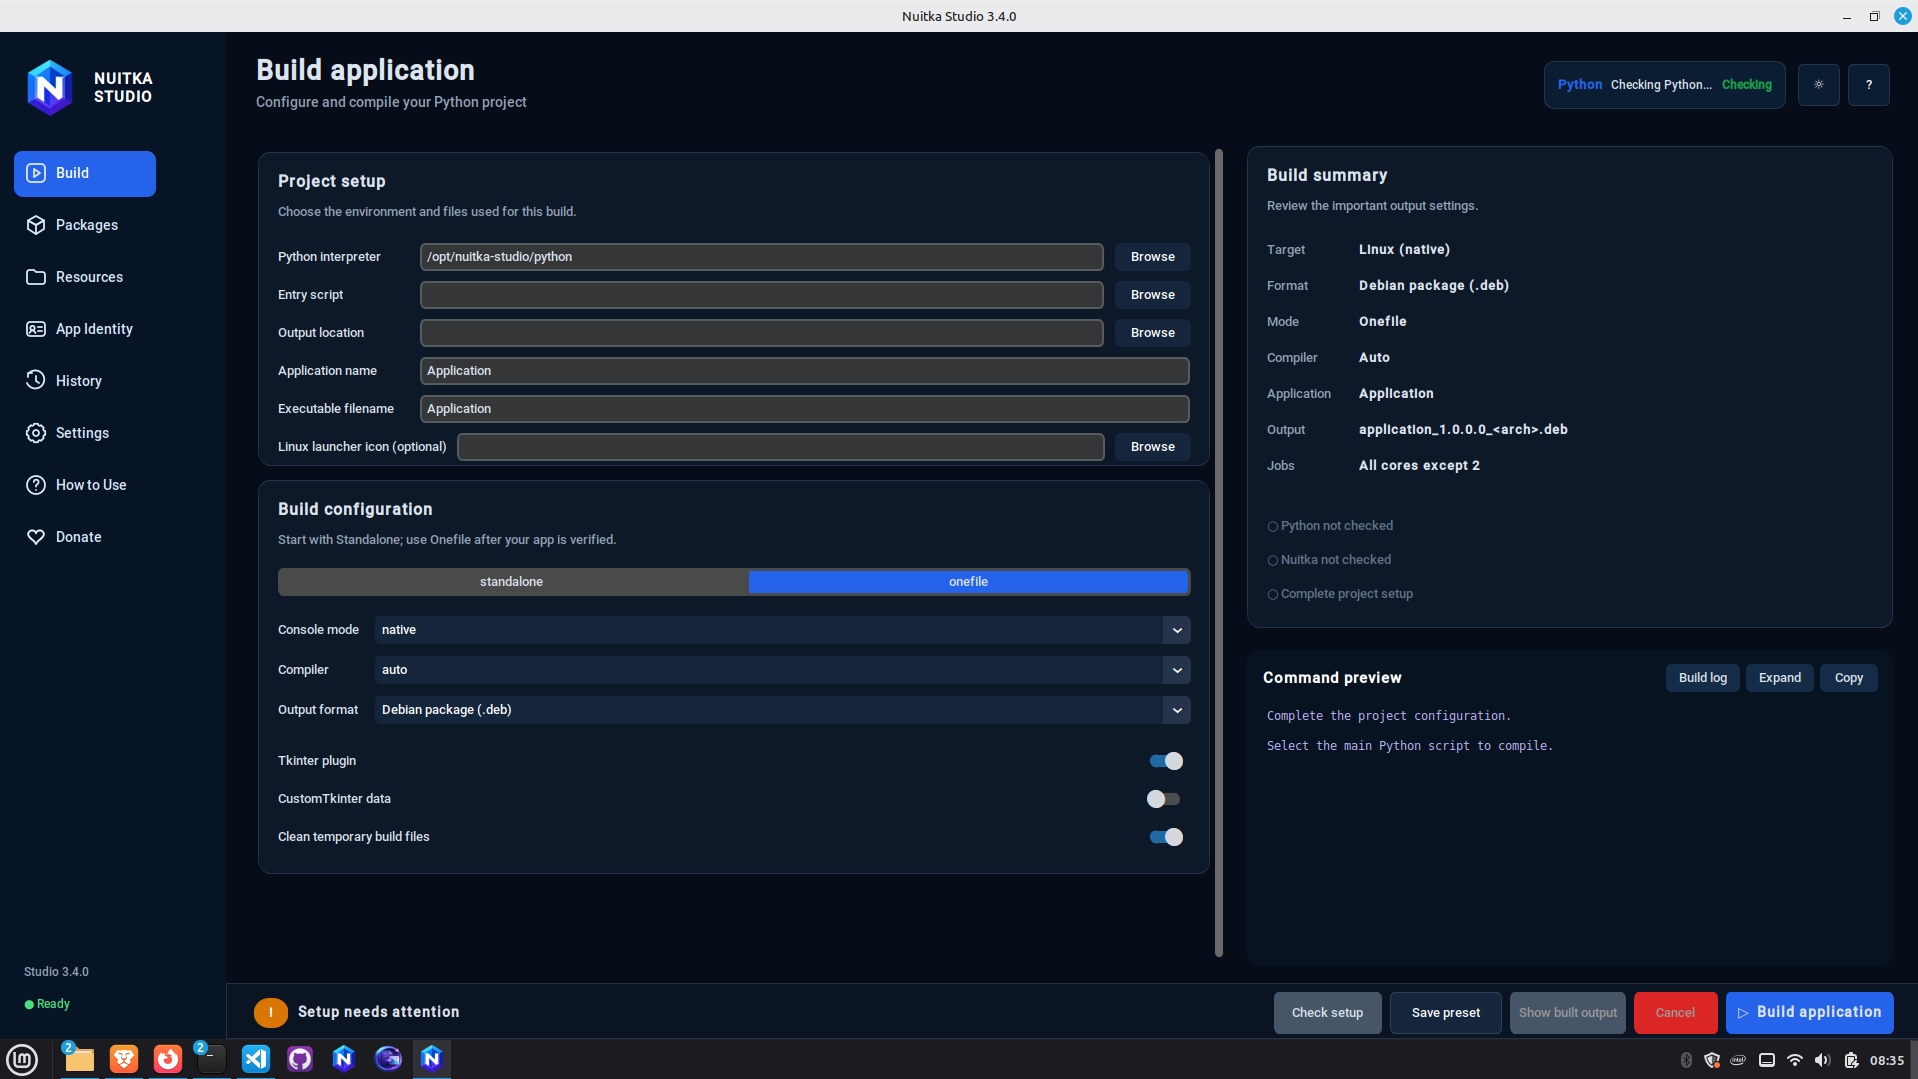Open the Donate page
The height and width of the screenshot is (1079, 1918).
(x=85, y=537)
